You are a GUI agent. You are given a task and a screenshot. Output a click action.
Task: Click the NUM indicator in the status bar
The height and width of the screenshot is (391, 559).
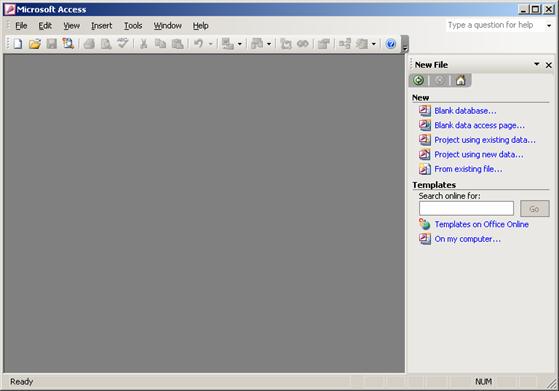483,382
